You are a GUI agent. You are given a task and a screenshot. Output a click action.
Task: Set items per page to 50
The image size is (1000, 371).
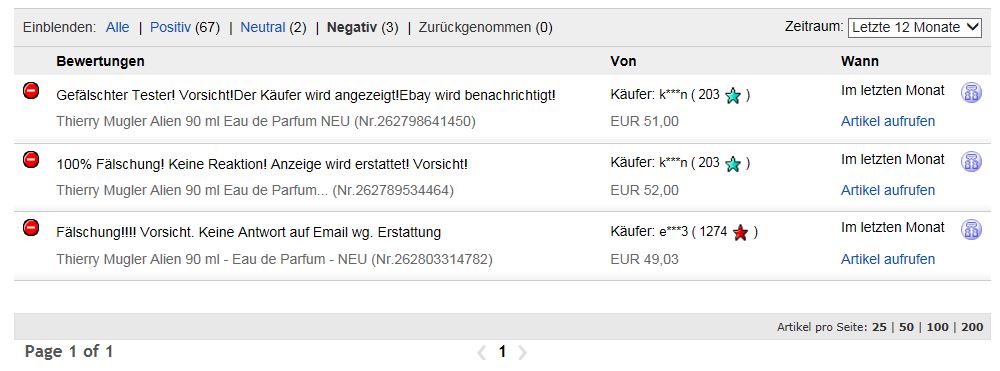906,327
